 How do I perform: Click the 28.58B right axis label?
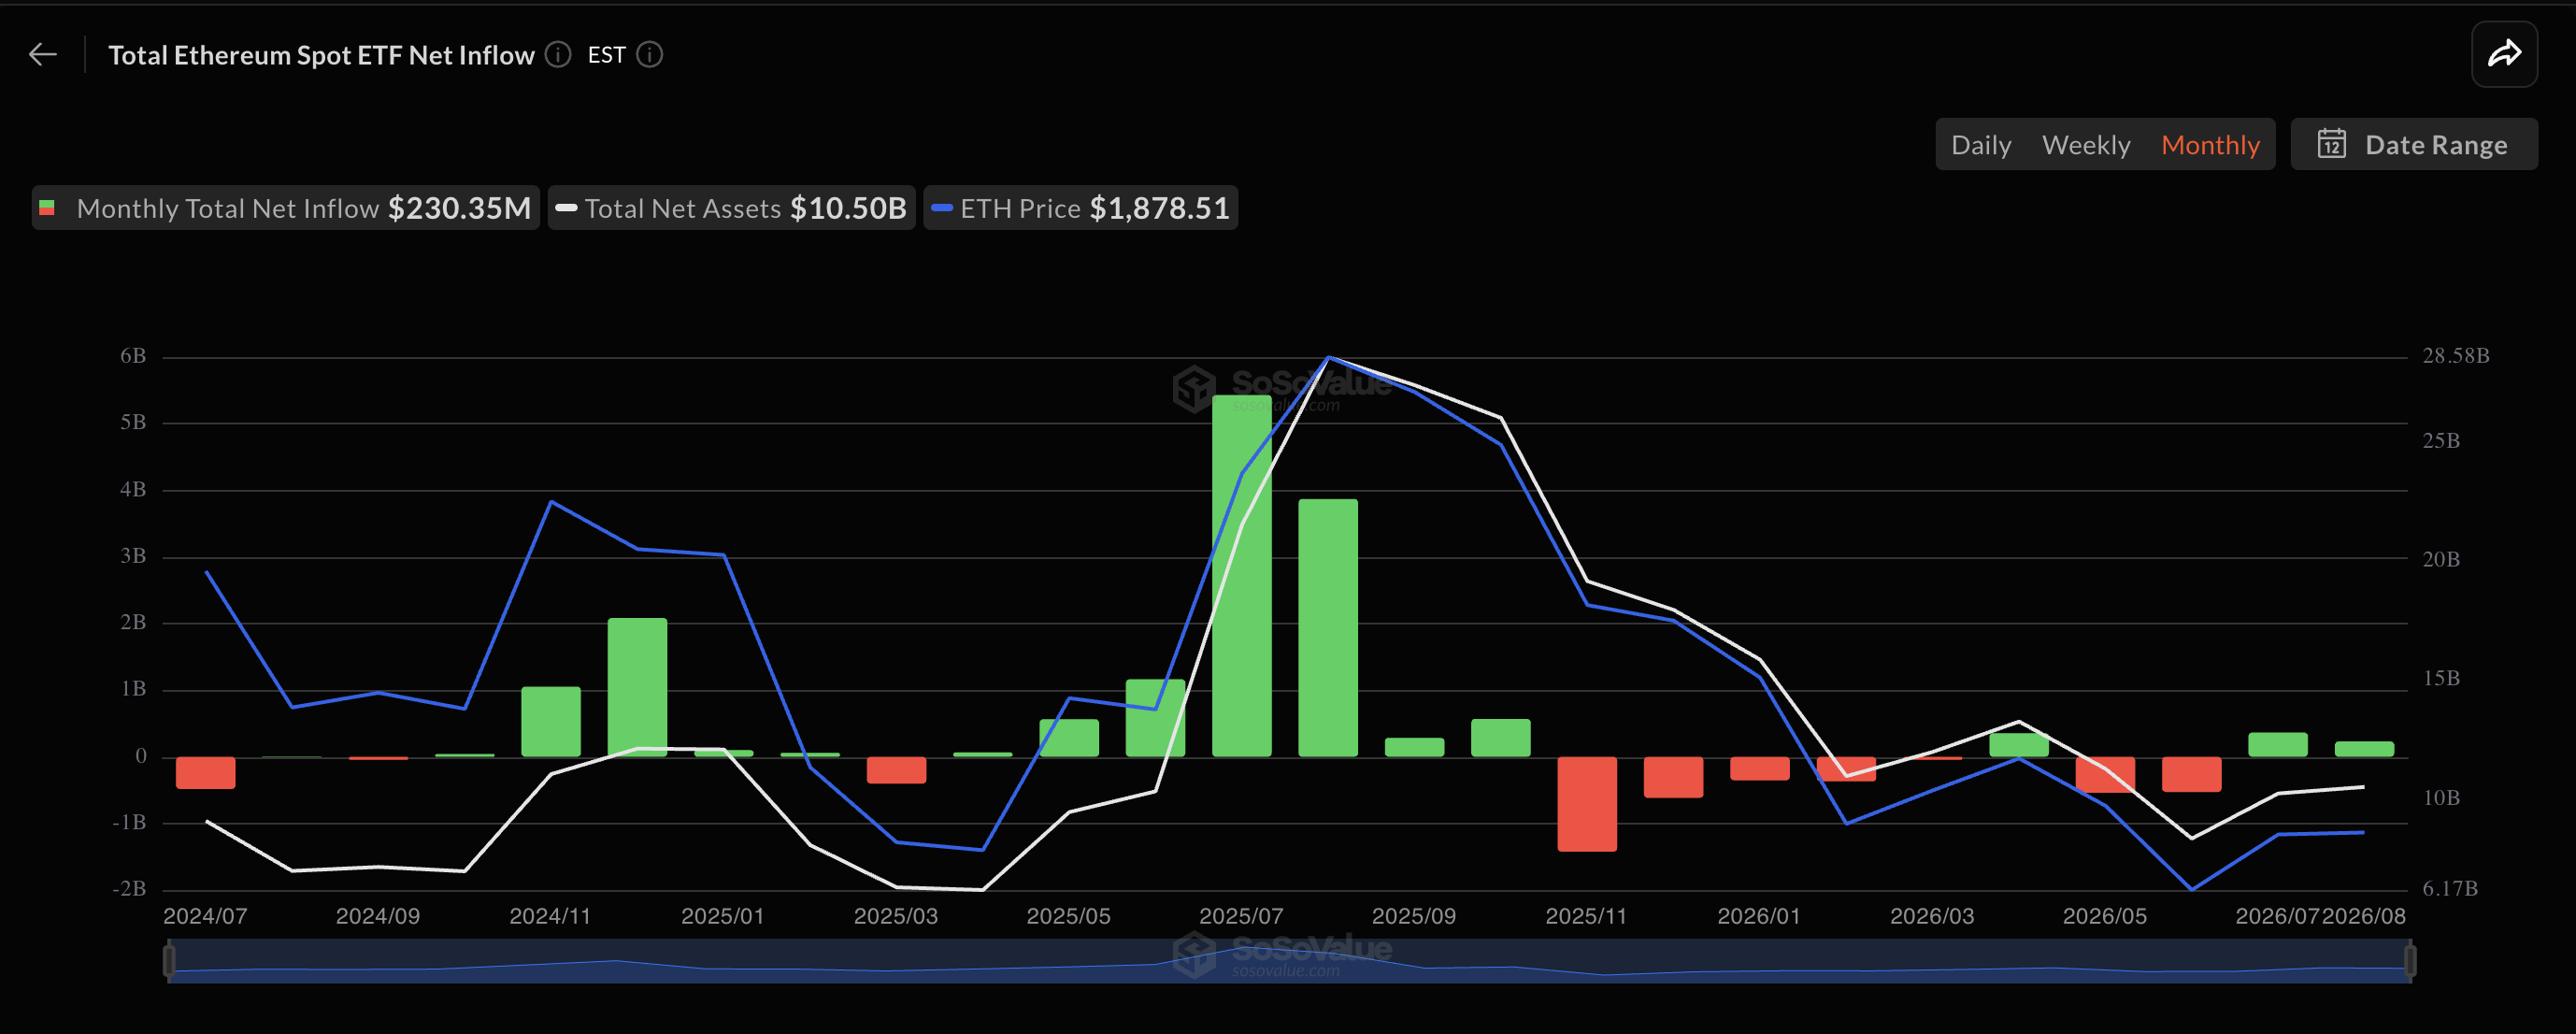point(2456,356)
